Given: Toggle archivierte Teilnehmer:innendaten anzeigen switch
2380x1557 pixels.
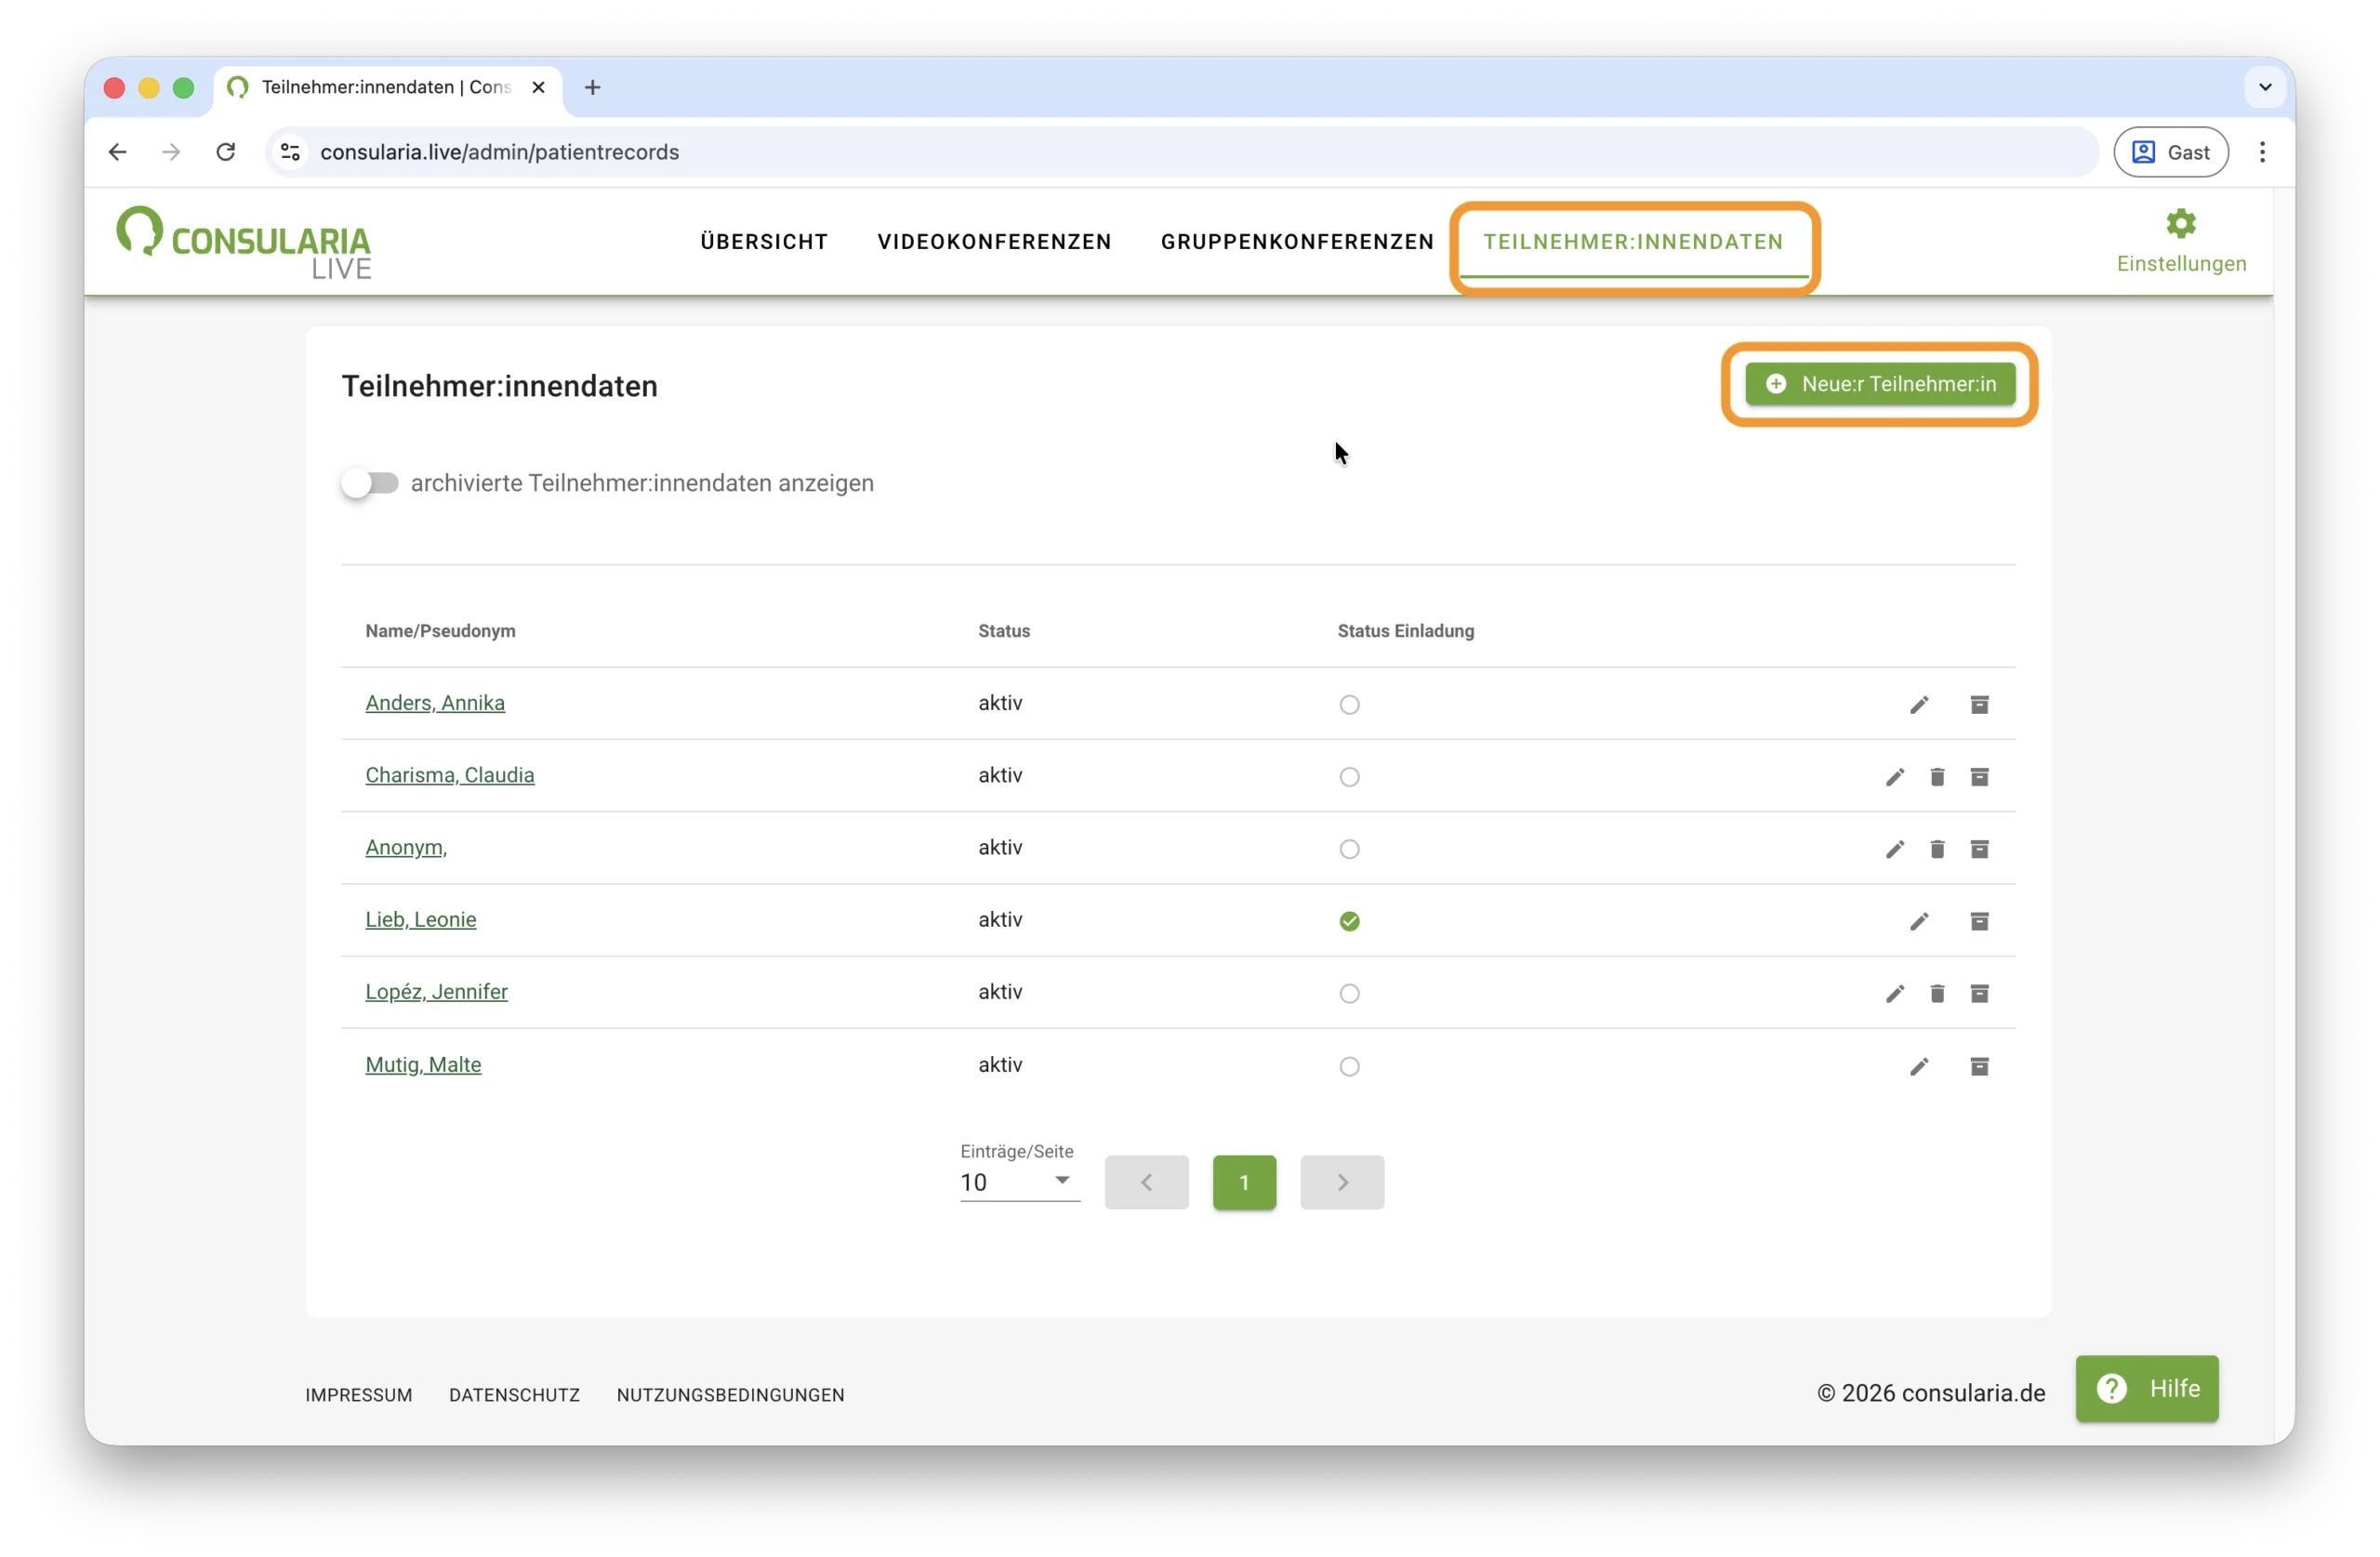Looking at the screenshot, I should pyautogui.click(x=369, y=483).
